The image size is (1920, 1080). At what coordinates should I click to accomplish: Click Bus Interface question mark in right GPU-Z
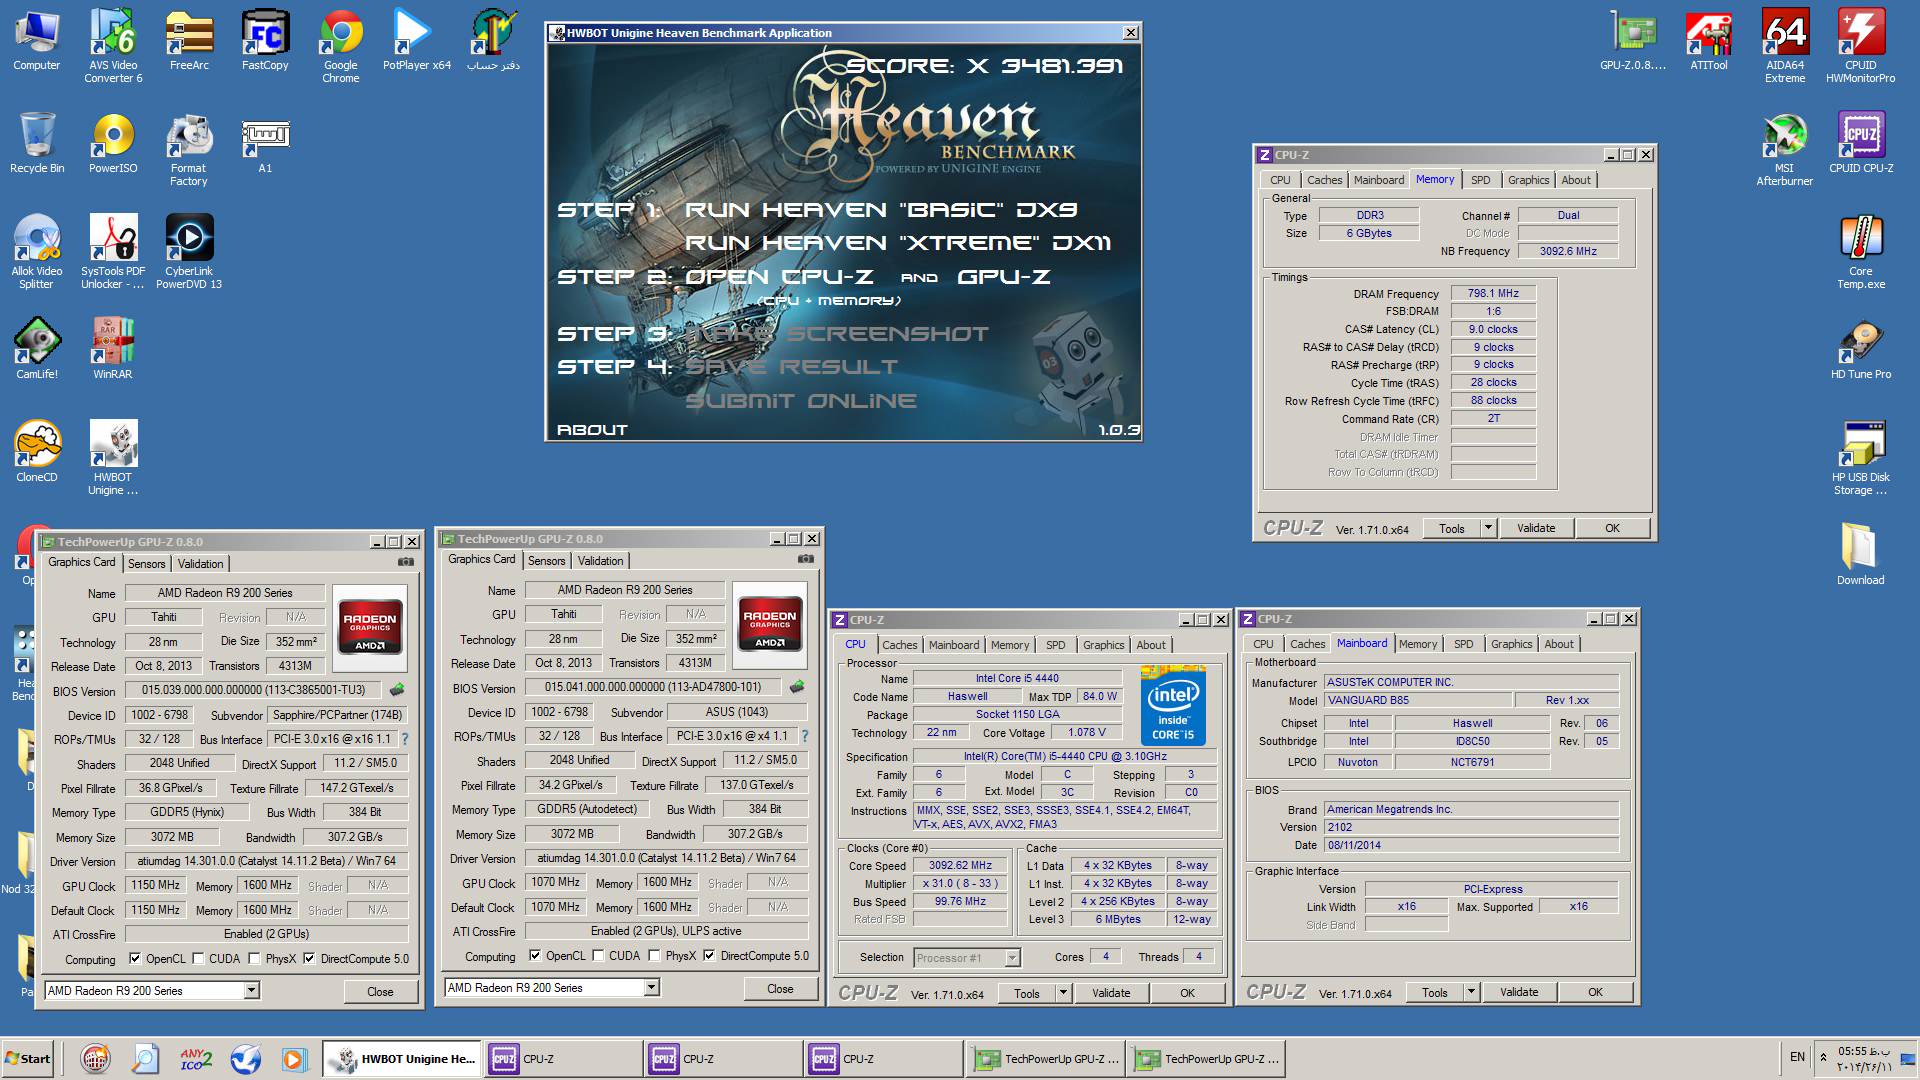pyautogui.click(x=805, y=736)
